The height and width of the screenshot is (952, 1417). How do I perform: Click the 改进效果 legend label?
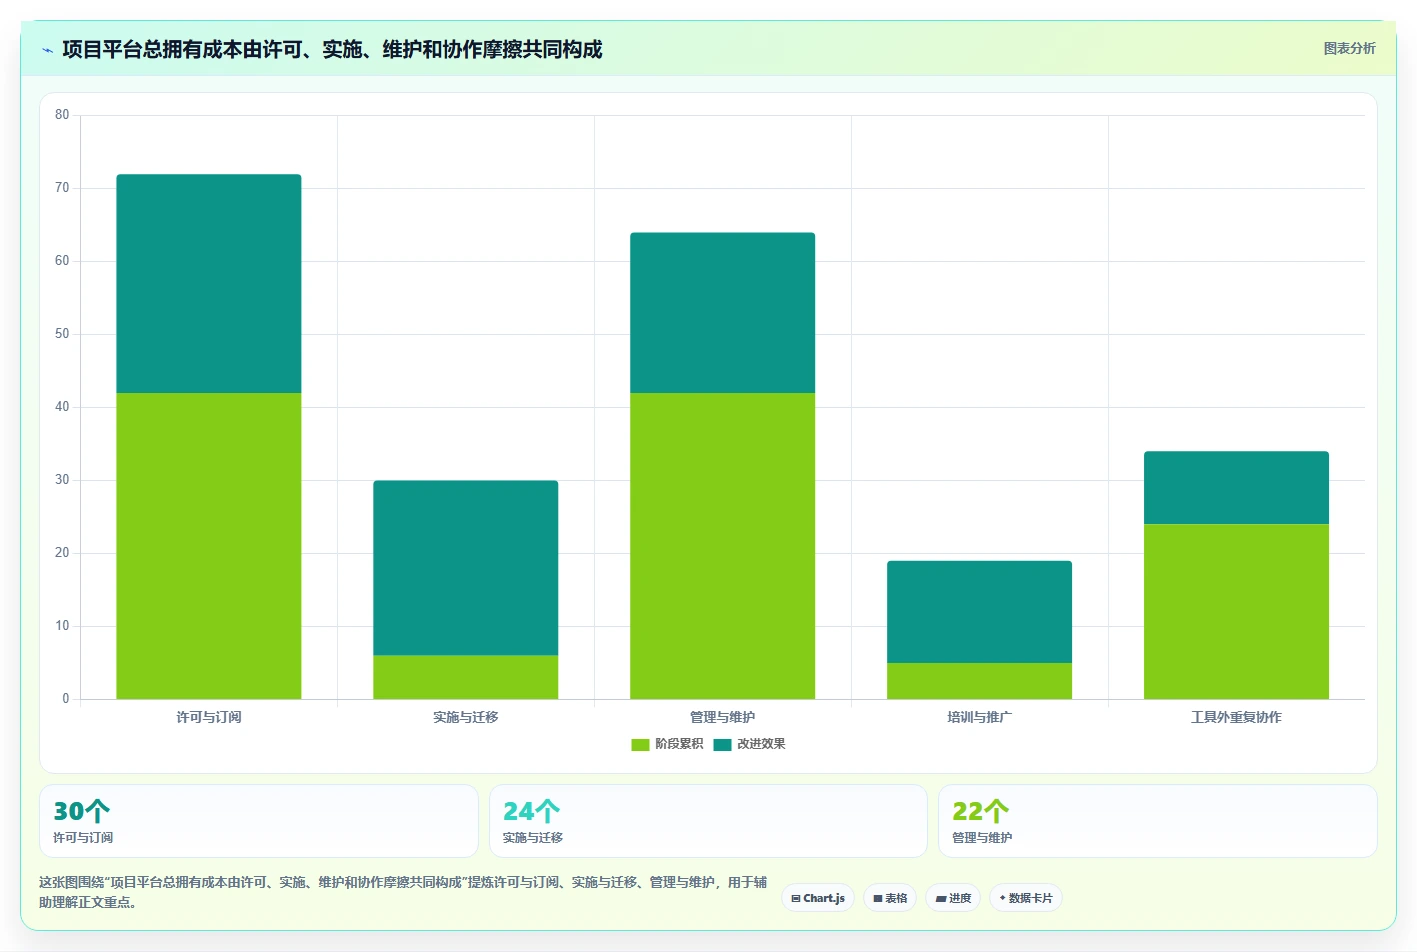[761, 744]
